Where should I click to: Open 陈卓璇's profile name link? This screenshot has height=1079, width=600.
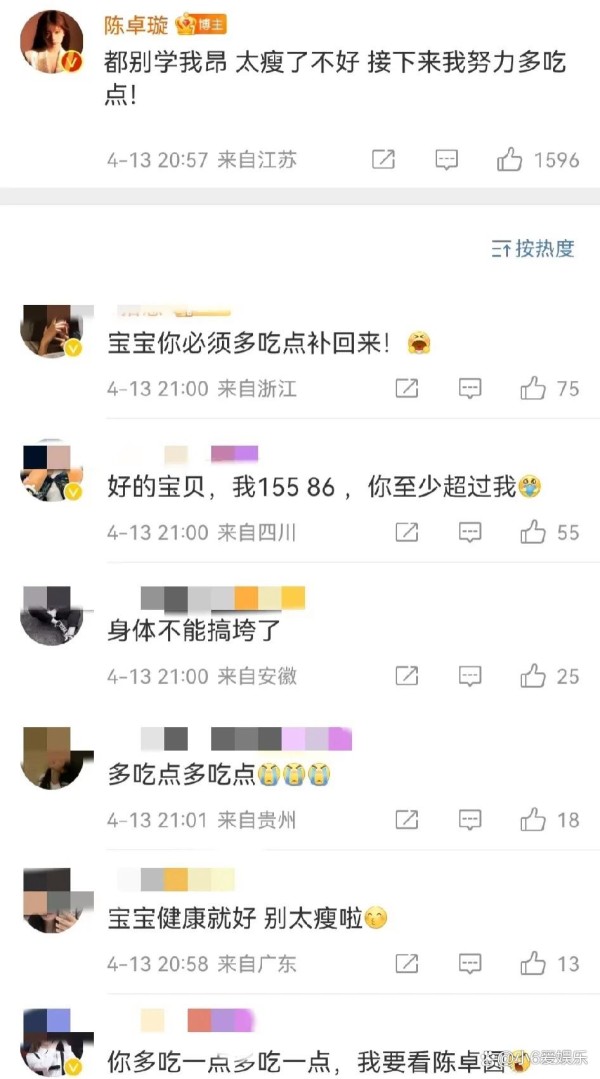point(136,25)
